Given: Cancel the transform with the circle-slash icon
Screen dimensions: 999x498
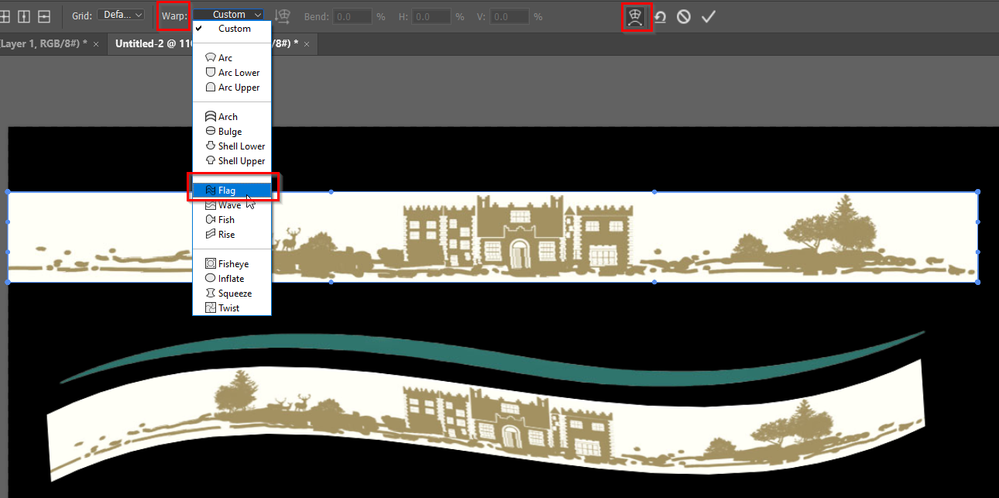Looking at the screenshot, I should pyautogui.click(x=684, y=17).
